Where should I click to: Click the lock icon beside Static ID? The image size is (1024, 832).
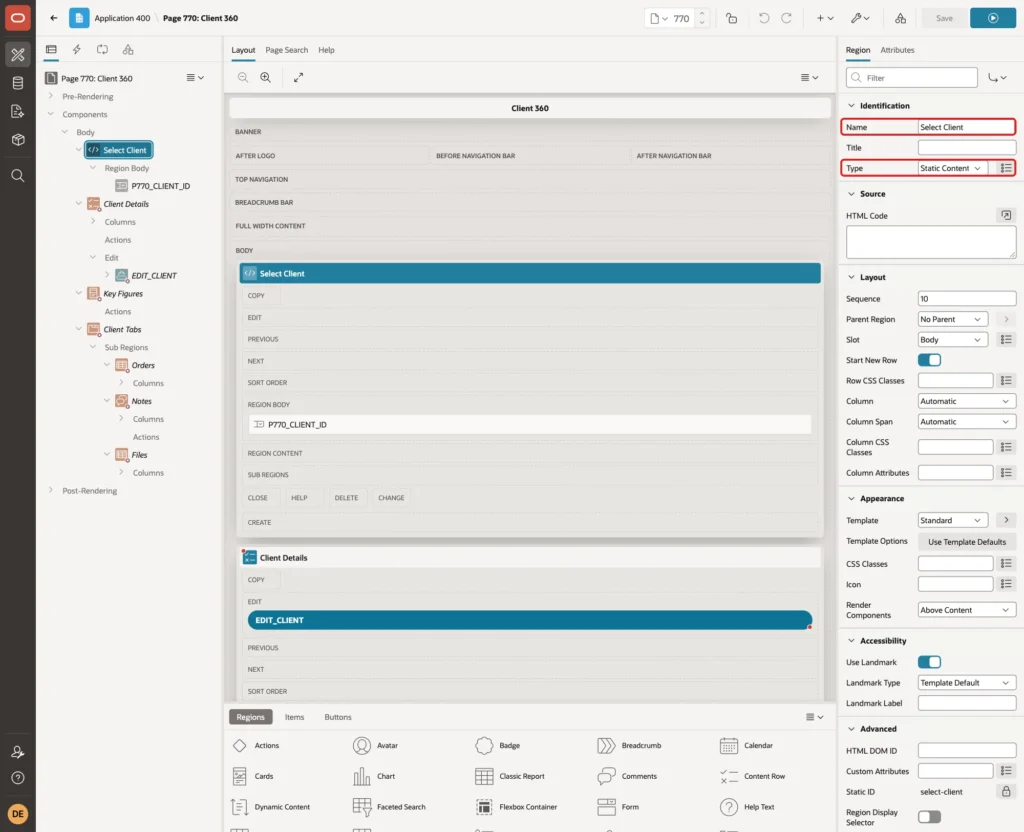pyautogui.click(x=1006, y=792)
